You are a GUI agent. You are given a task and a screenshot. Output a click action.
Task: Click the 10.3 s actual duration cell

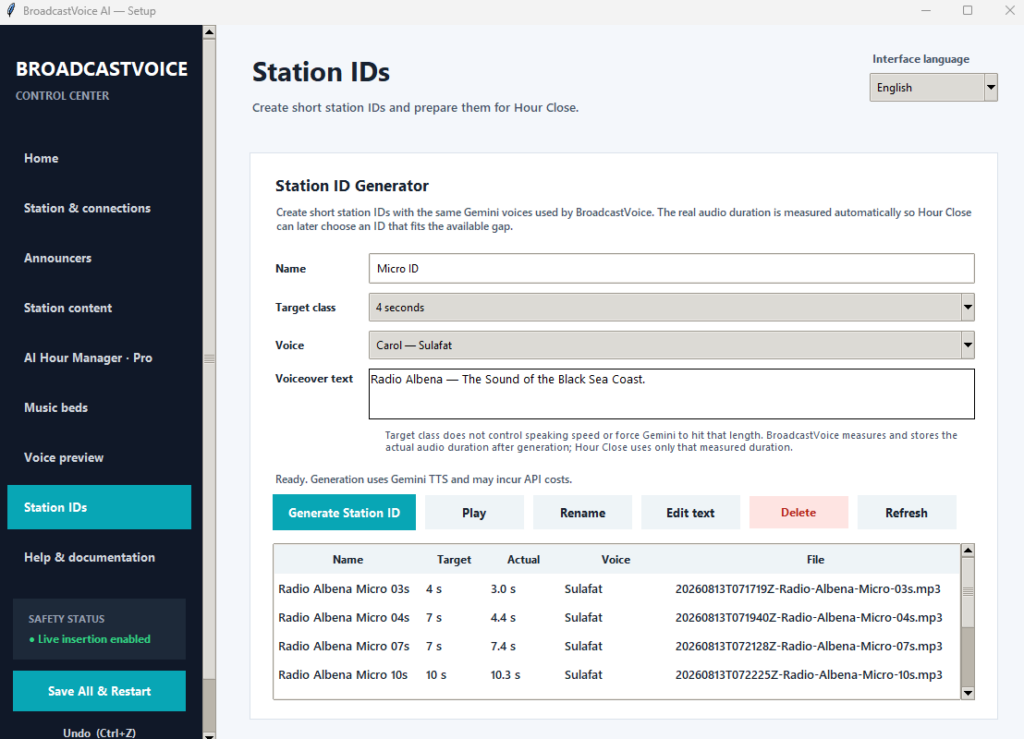pos(505,675)
